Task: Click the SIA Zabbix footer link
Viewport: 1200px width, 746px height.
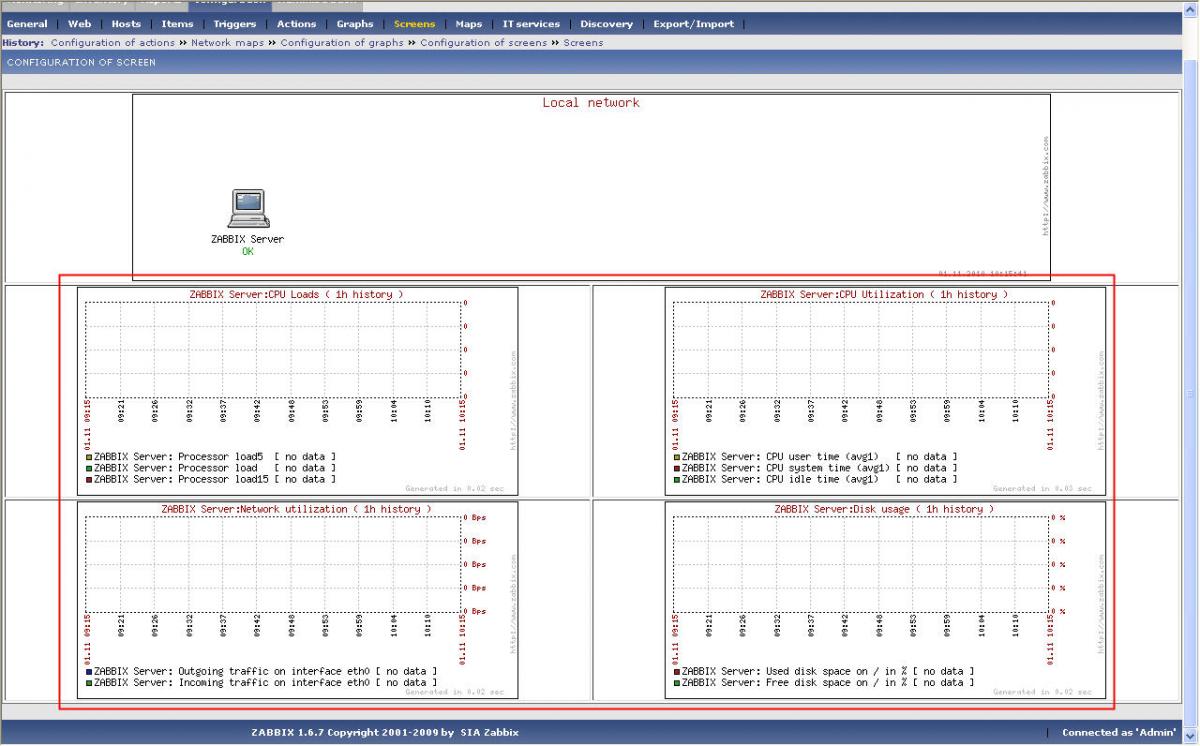Action: point(489,733)
